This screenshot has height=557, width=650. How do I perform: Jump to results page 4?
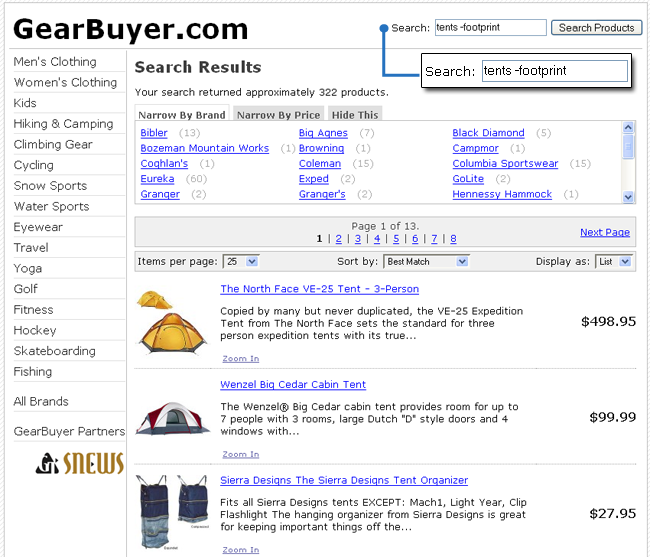(x=377, y=239)
